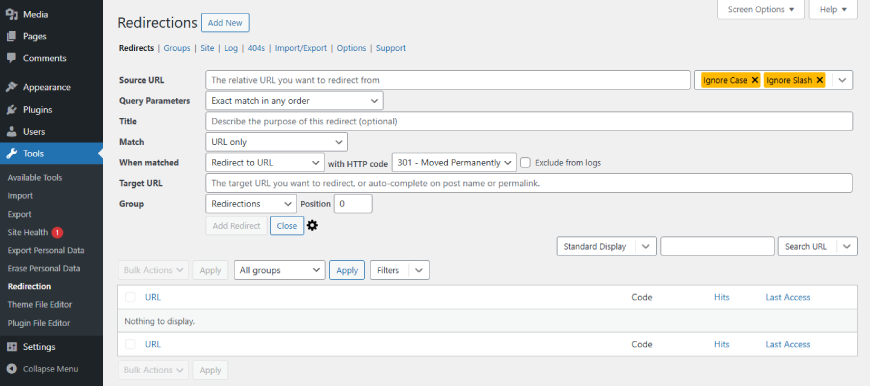Viewport: 870px width, 386px height.
Task: Sort table by Last Access header link
Action: (788, 297)
